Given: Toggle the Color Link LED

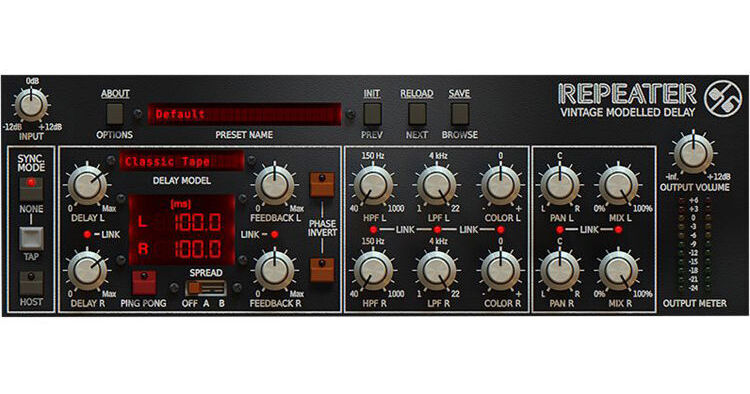Looking at the screenshot, I should pyautogui.click(x=500, y=230).
